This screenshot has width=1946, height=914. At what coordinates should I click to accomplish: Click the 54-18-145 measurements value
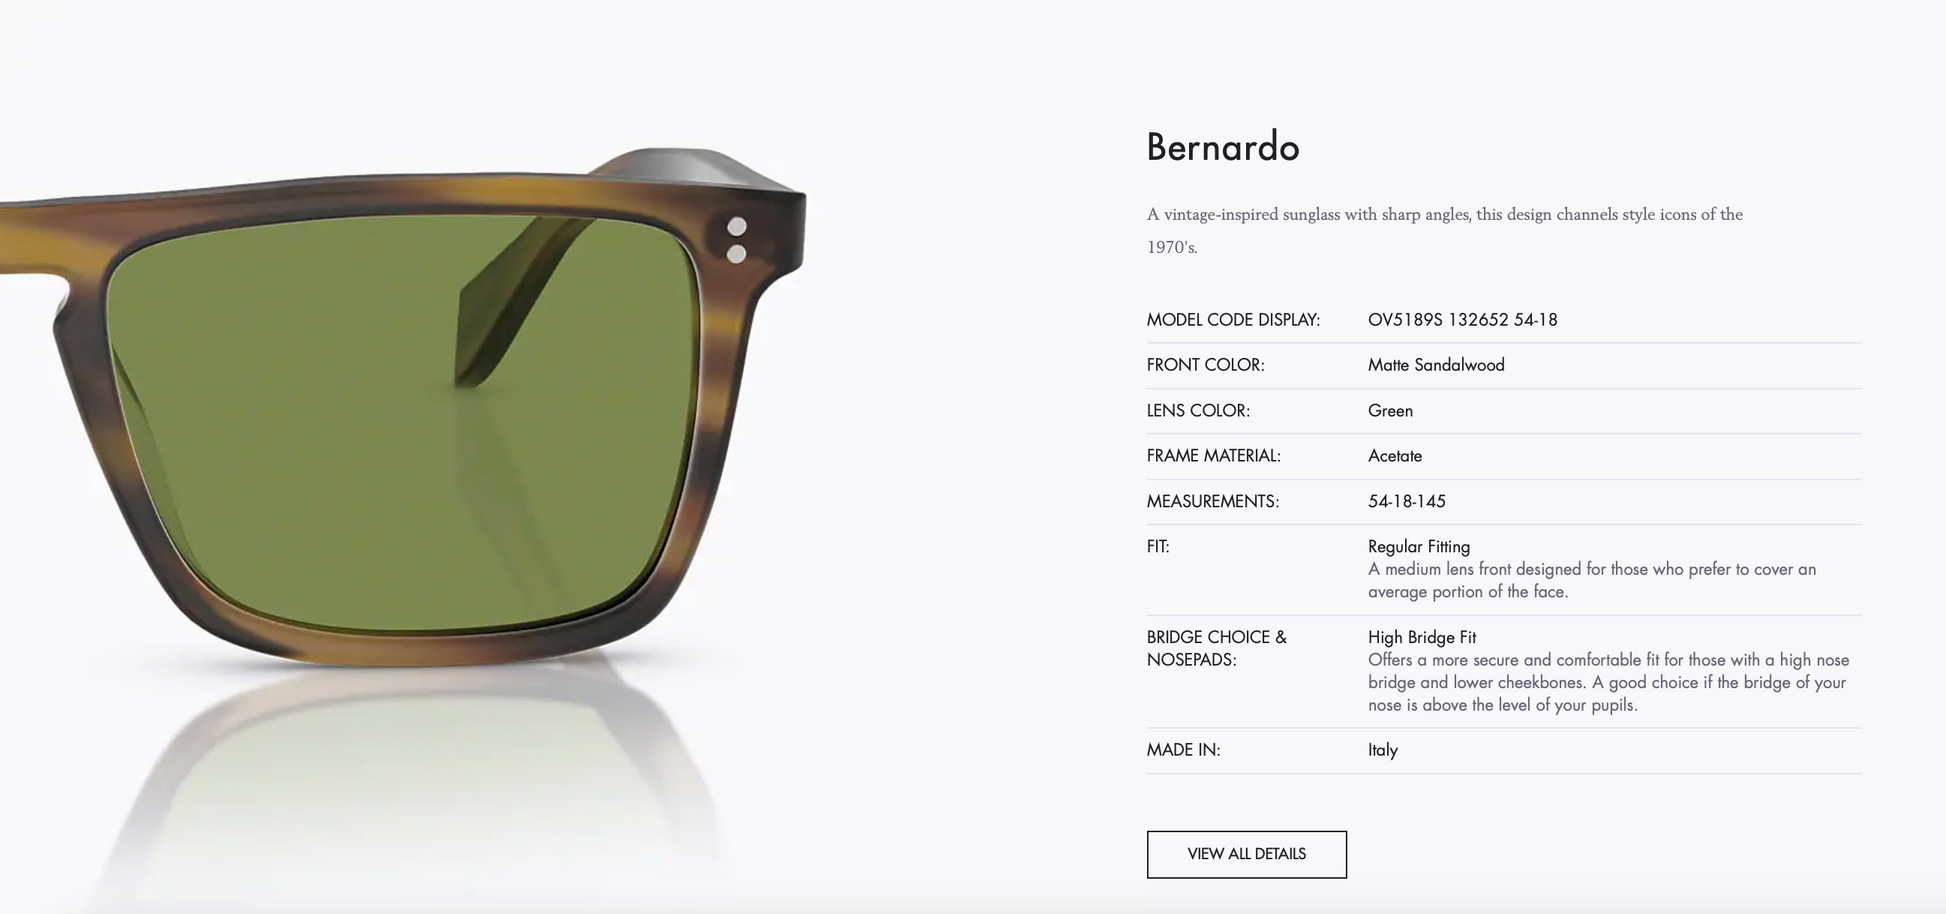(x=1406, y=501)
